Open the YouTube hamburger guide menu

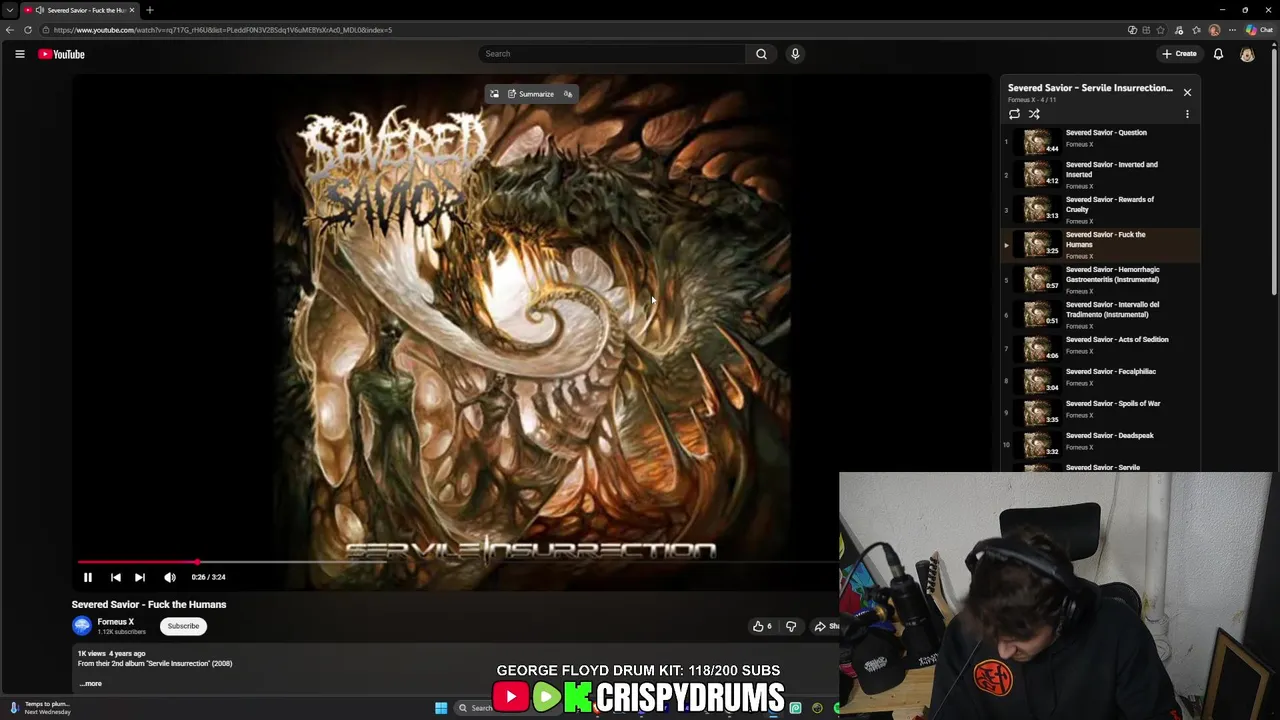[x=20, y=54]
